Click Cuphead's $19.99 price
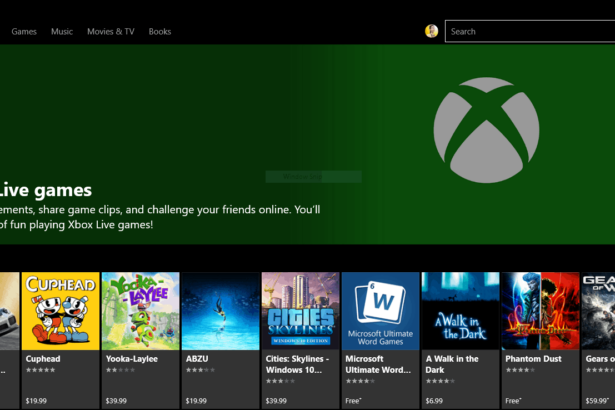Screen dimensions: 615x410 [36, 401]
